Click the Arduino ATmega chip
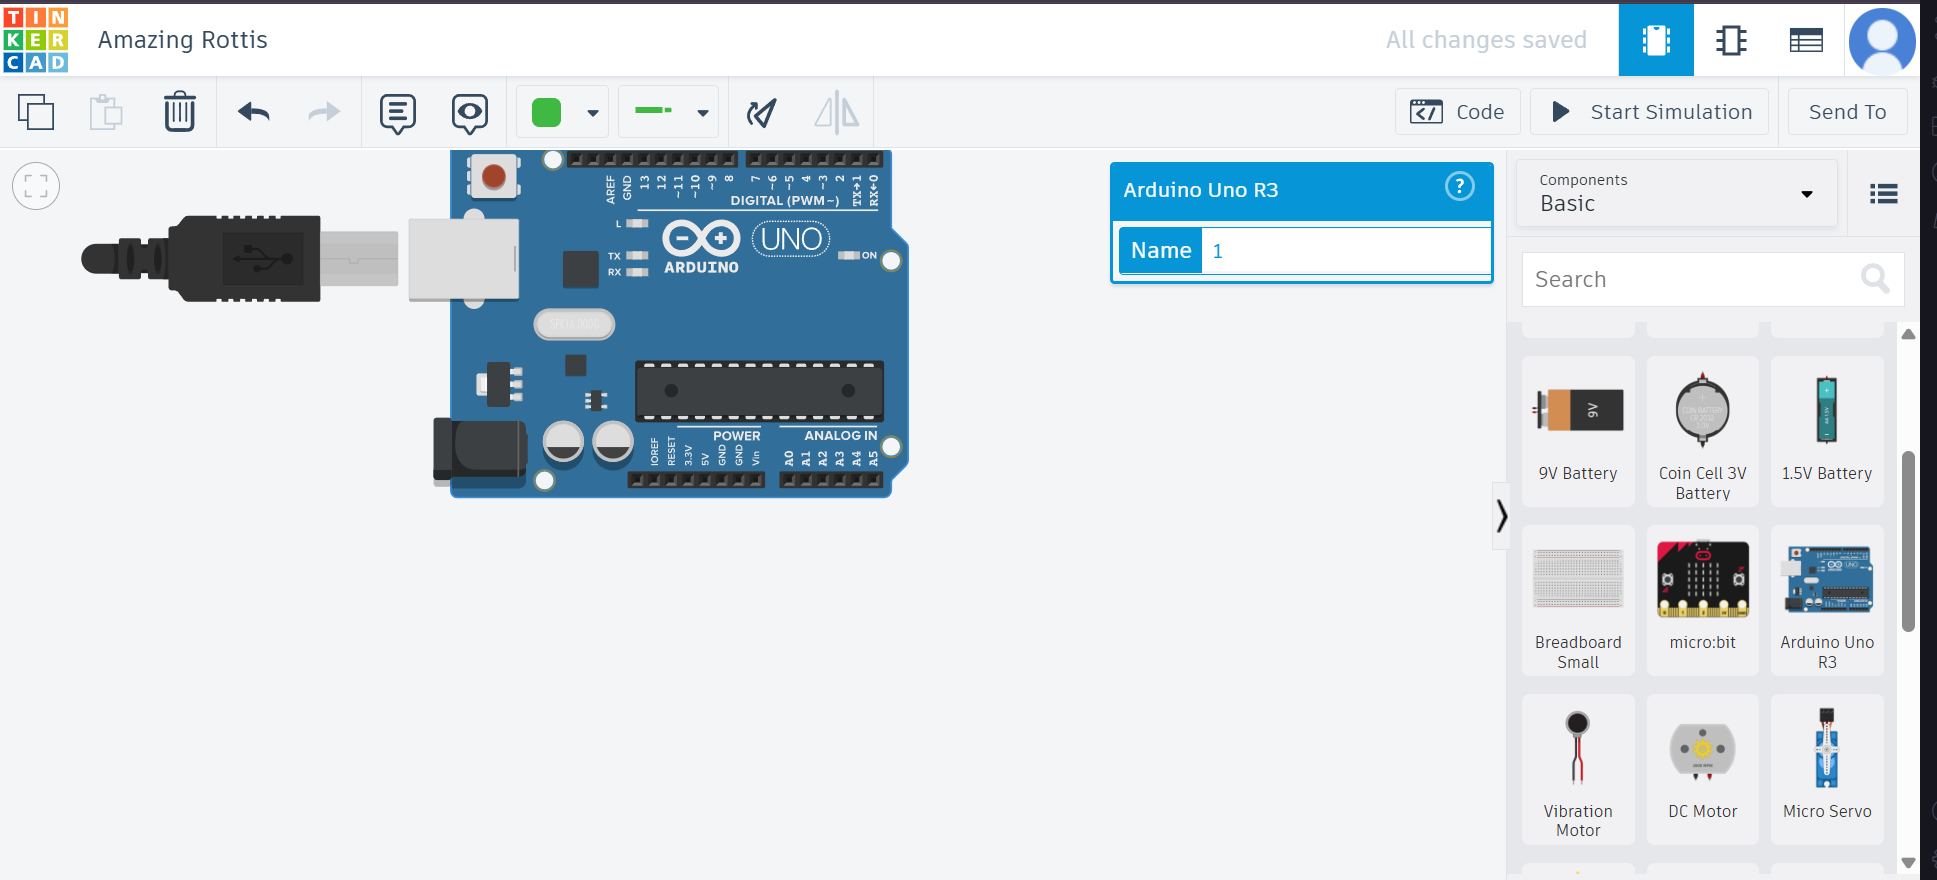The image size is (1937, 880). pos(760,391)
